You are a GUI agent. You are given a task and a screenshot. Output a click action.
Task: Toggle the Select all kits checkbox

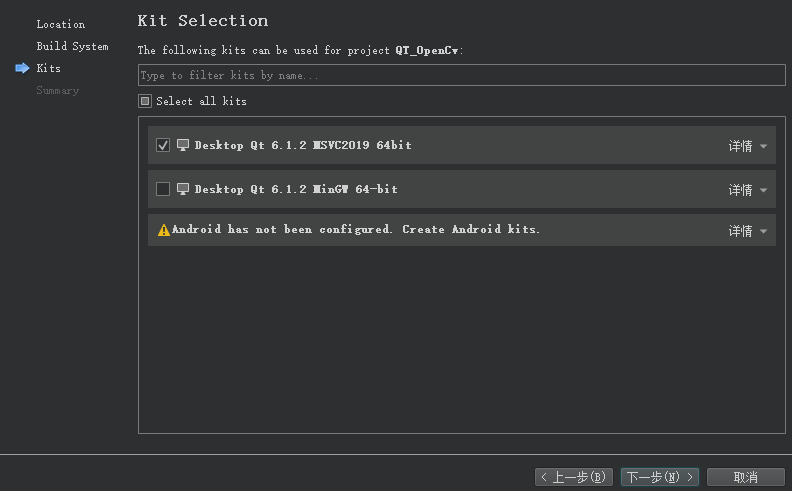[x=145, y=101]
